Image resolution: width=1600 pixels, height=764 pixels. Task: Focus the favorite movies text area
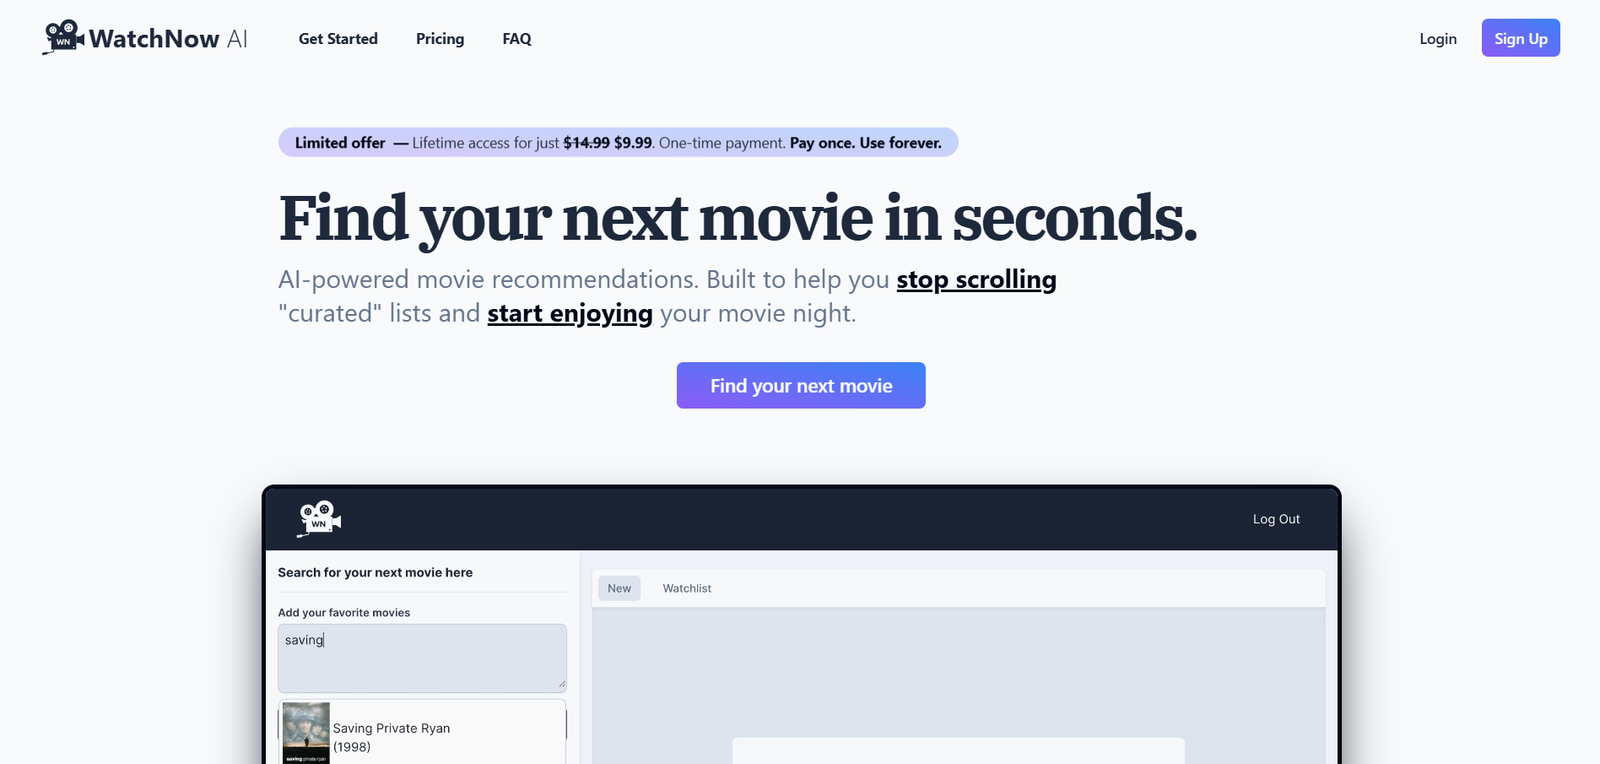point(422,658)
